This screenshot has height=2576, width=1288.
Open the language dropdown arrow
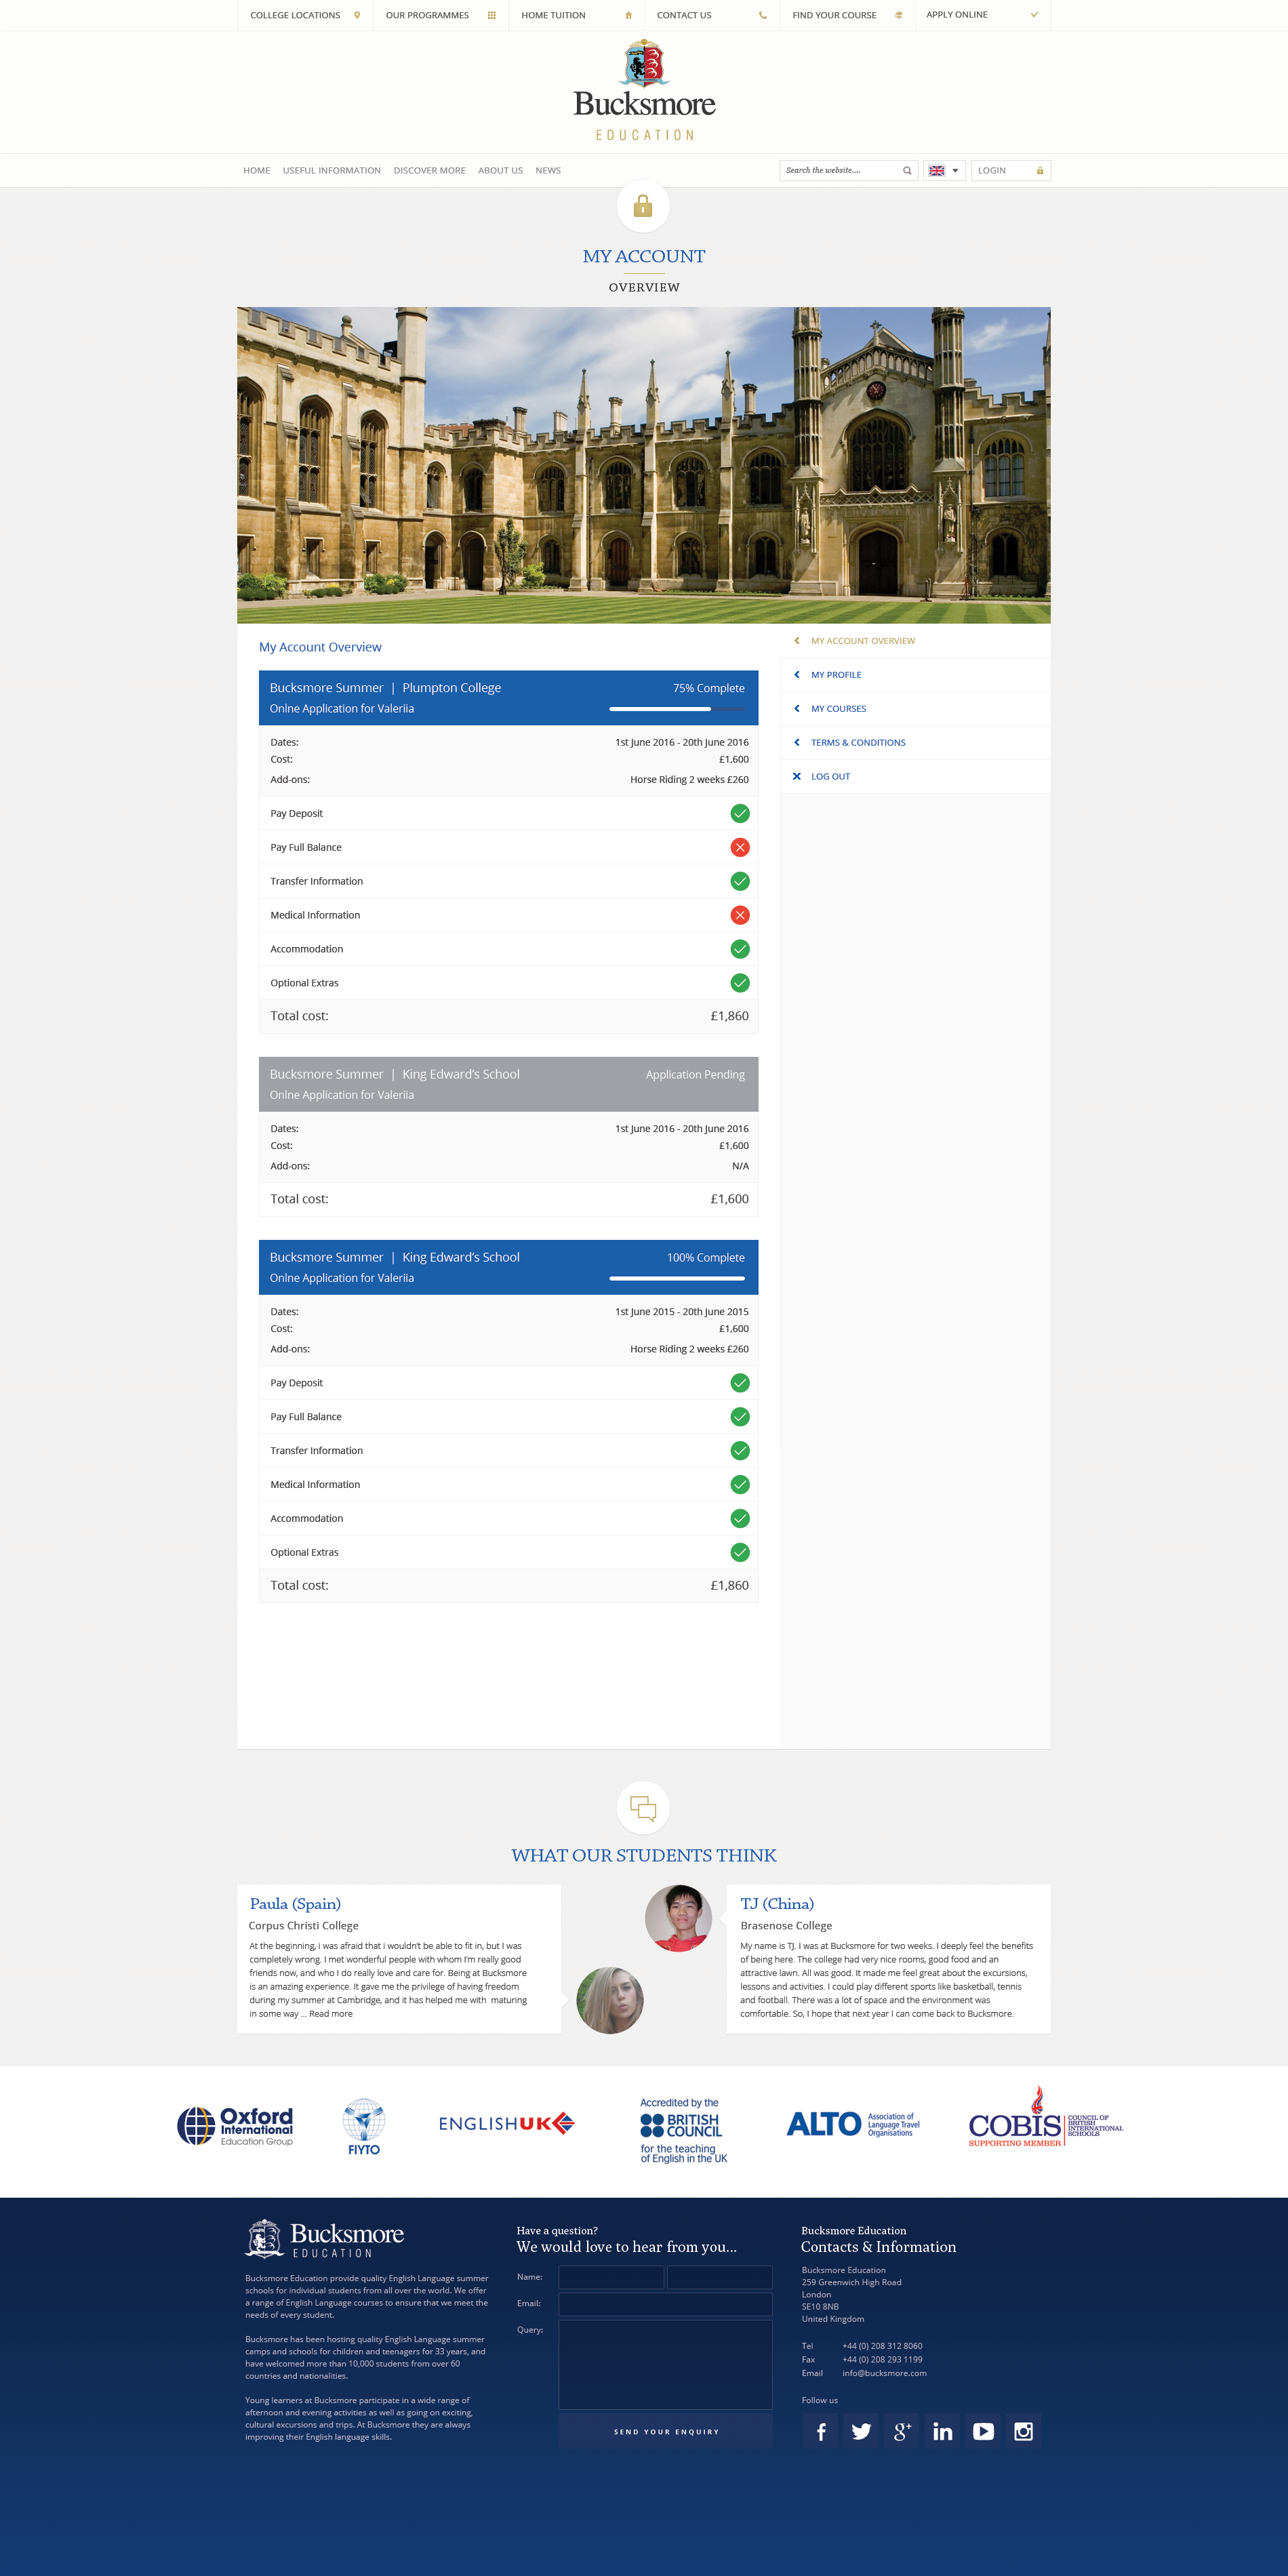955,171
